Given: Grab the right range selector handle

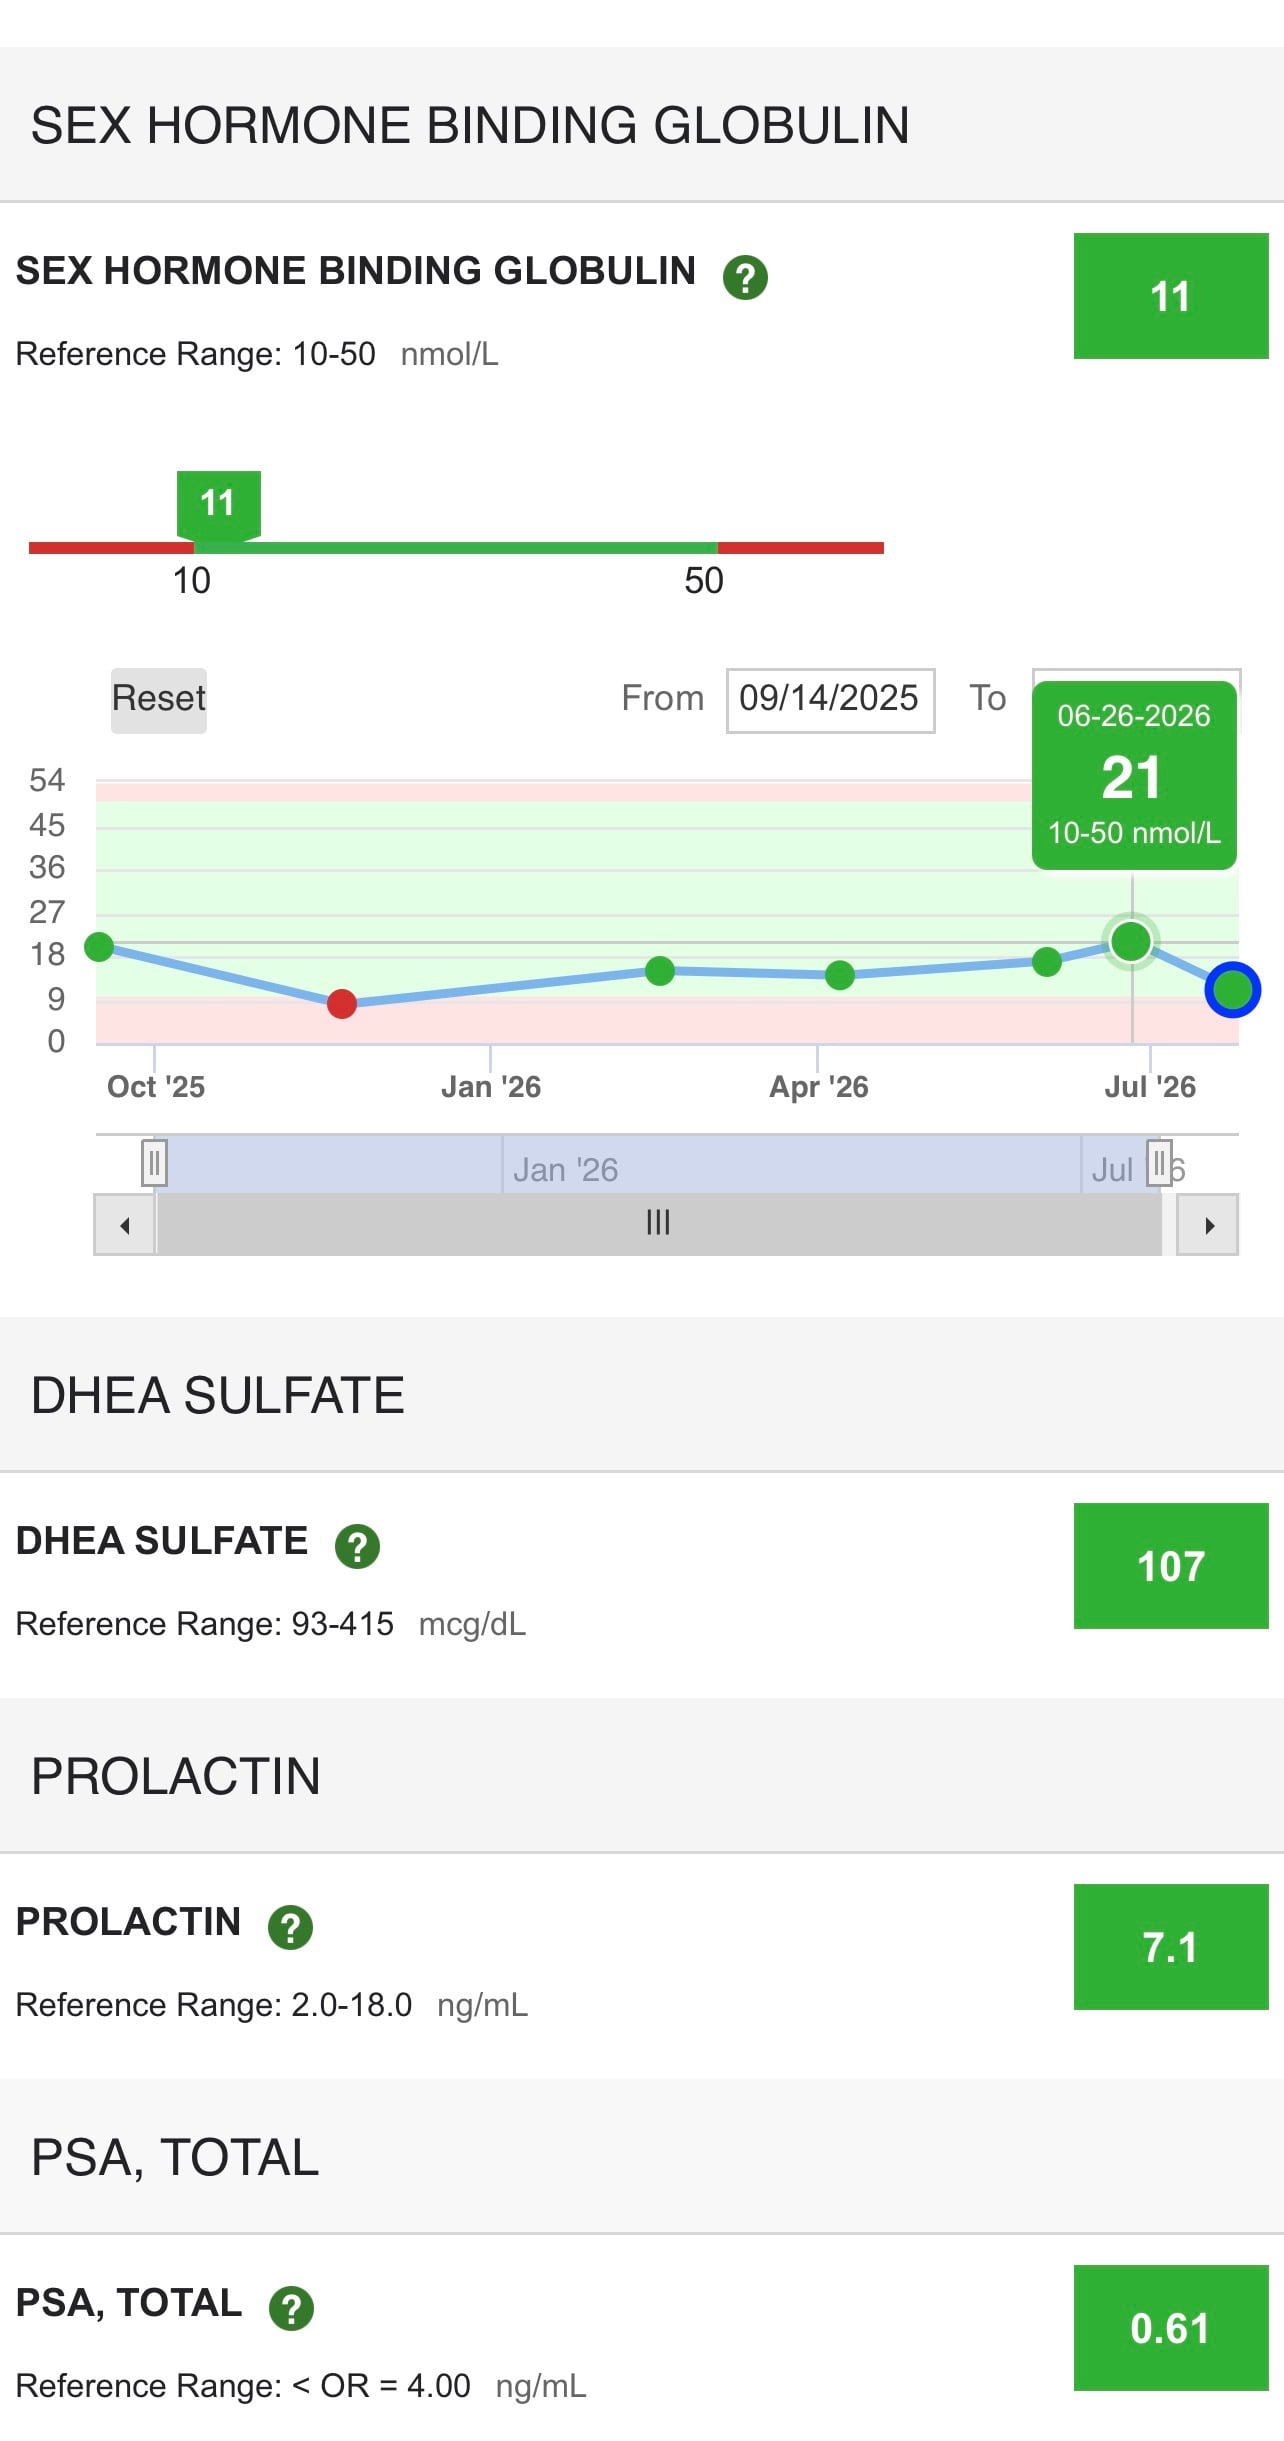Looking at the screenshot, I should [1159, 1163].
